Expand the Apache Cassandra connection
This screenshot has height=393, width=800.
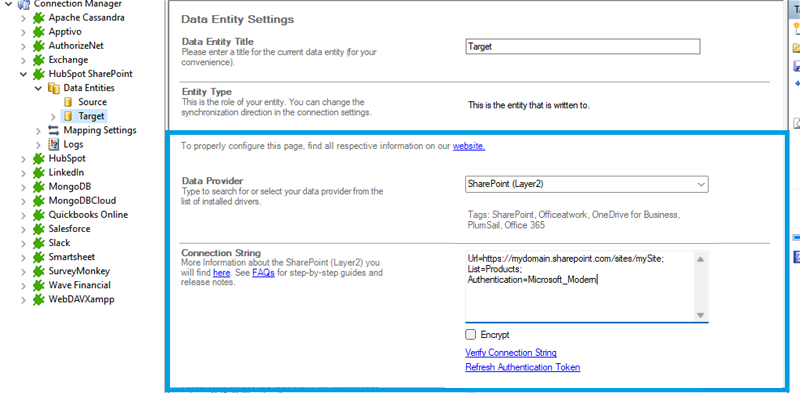[23, 18]
